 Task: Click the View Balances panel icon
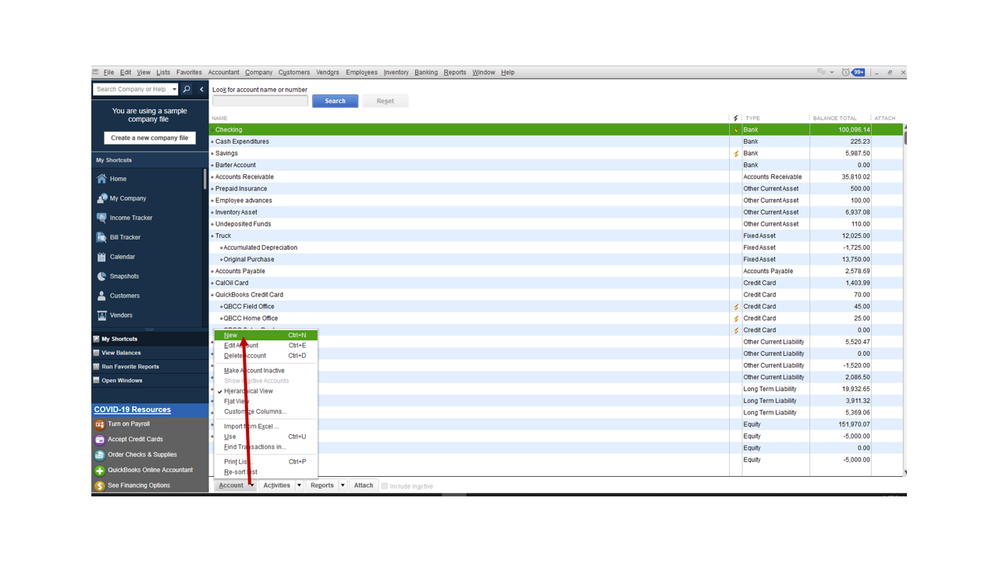[x=96, y=353]
